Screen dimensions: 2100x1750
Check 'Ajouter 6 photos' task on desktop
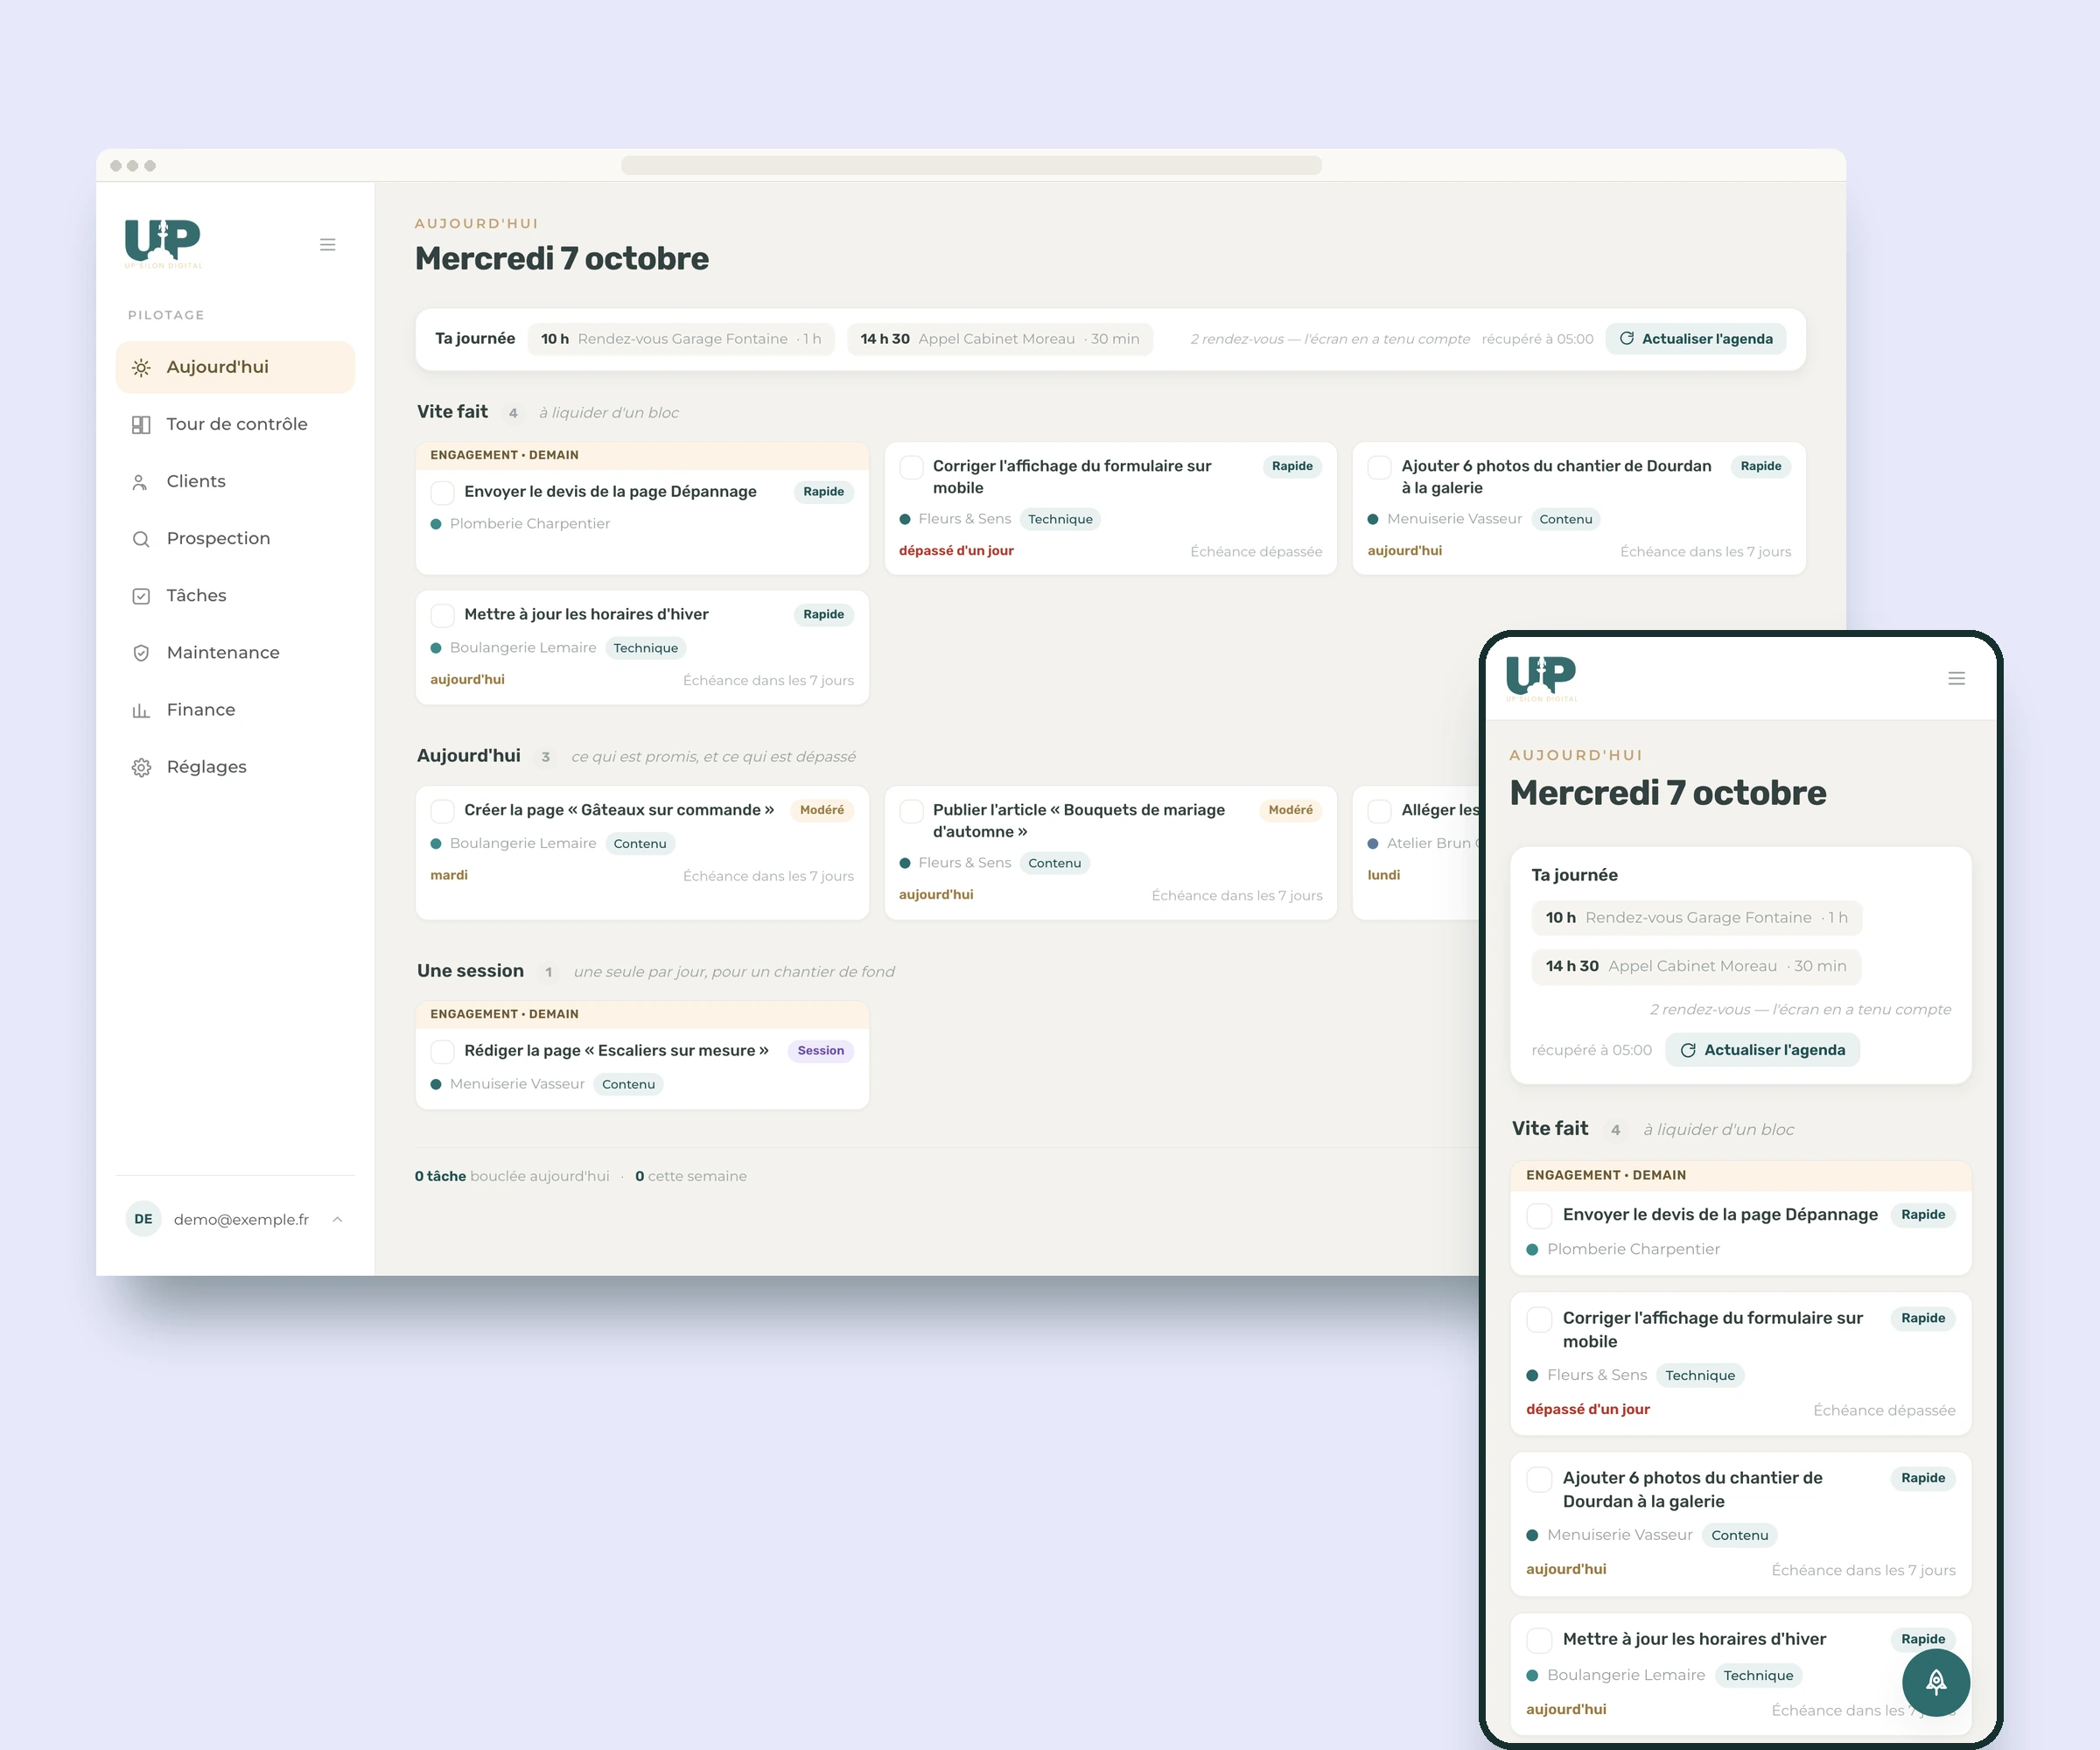[x=1379, y=467]
